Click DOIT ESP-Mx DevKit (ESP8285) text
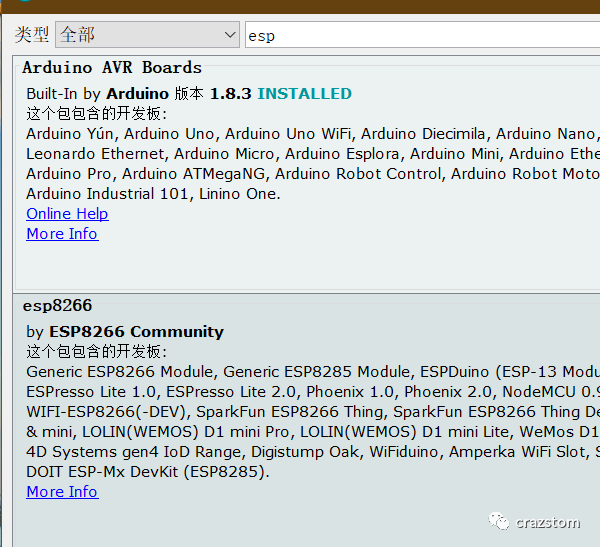Viewport: 600px width, 547px height. point(148,472)
